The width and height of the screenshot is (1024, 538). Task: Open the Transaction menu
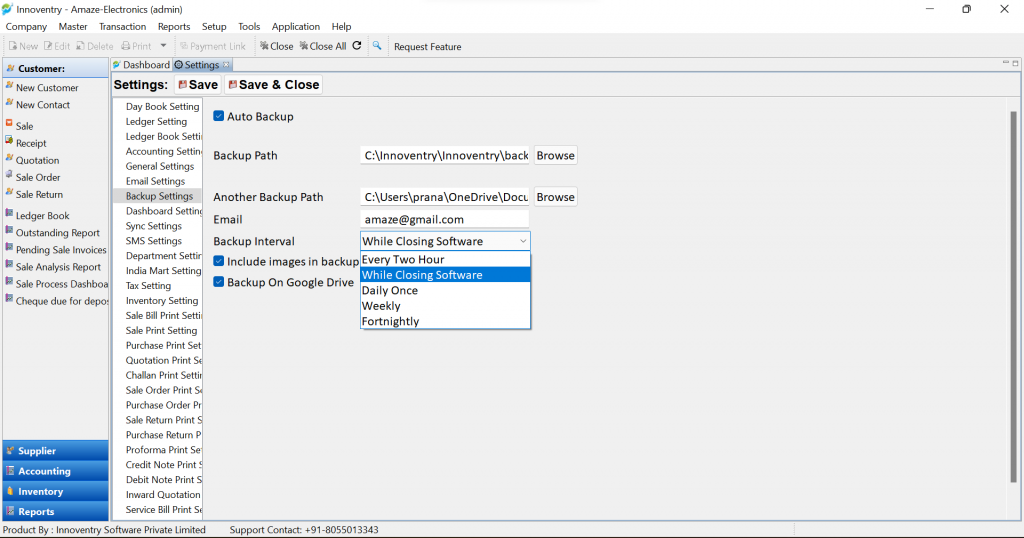[x=122, y=27]
